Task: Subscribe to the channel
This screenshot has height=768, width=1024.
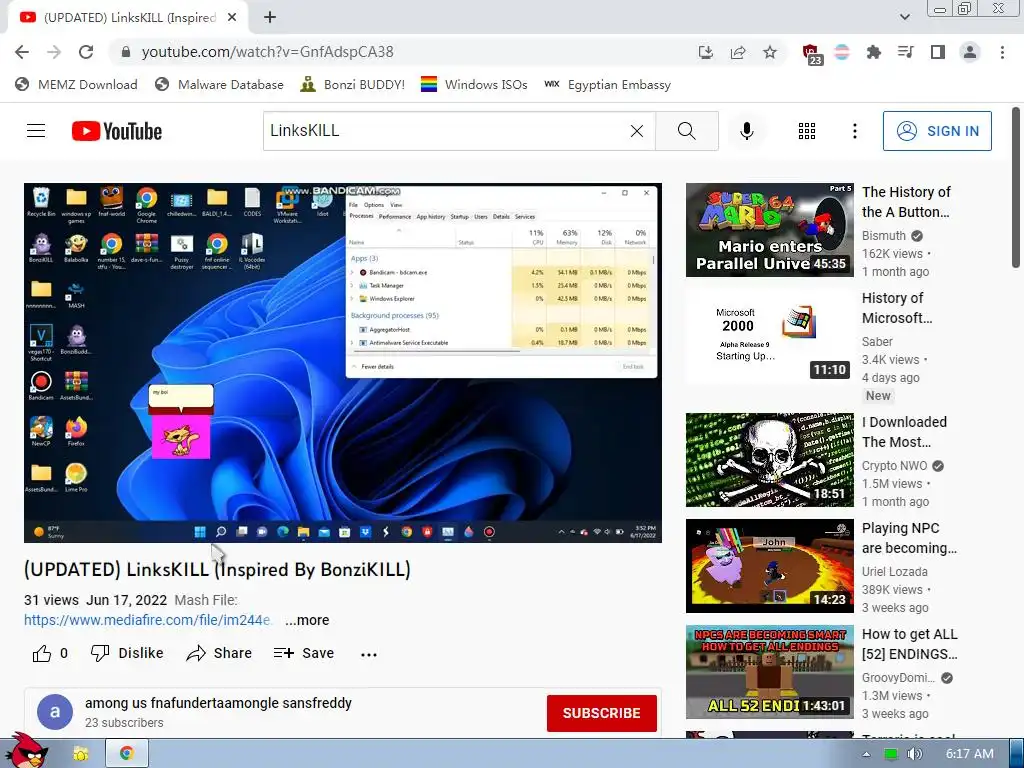Action: click(x=601, y=713)
